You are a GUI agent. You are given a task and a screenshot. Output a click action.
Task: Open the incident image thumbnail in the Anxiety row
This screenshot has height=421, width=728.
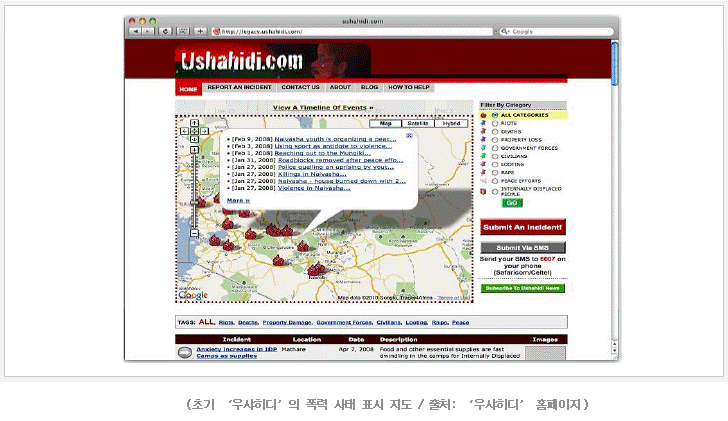(545, 353)
